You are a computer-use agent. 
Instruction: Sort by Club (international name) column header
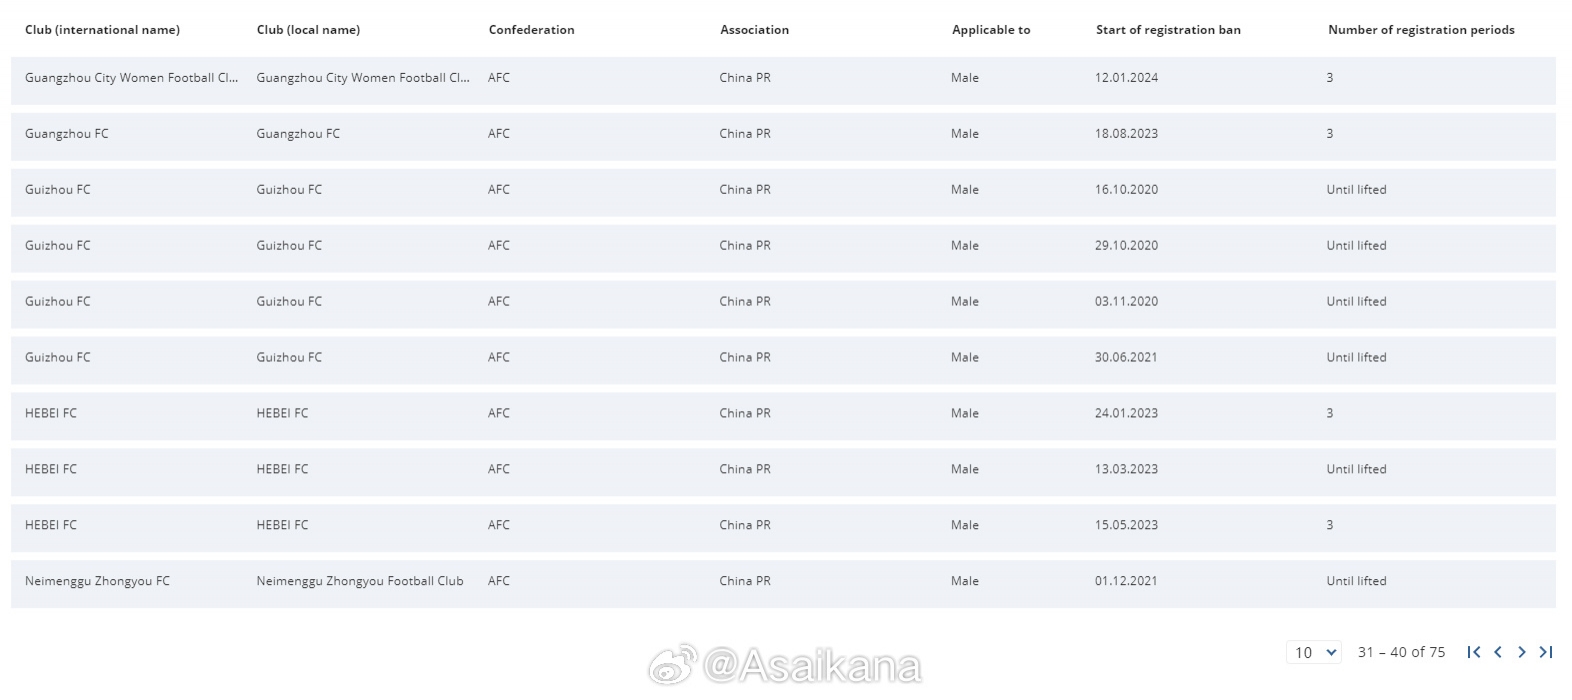tap(102, 30)
